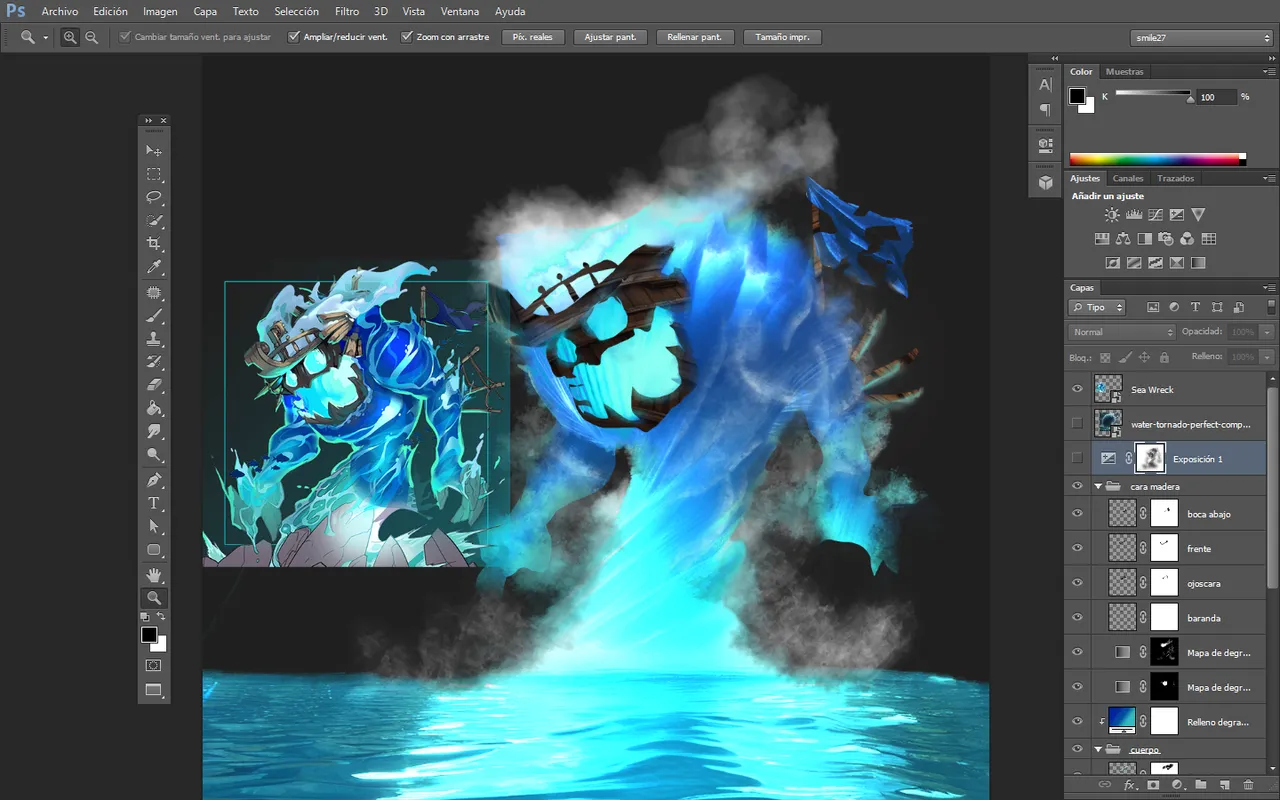The height and width of the screenshot is (800, 1280).
Task: Change screen mode from toolbox bottom icon
Action: (x=153, y=690)
